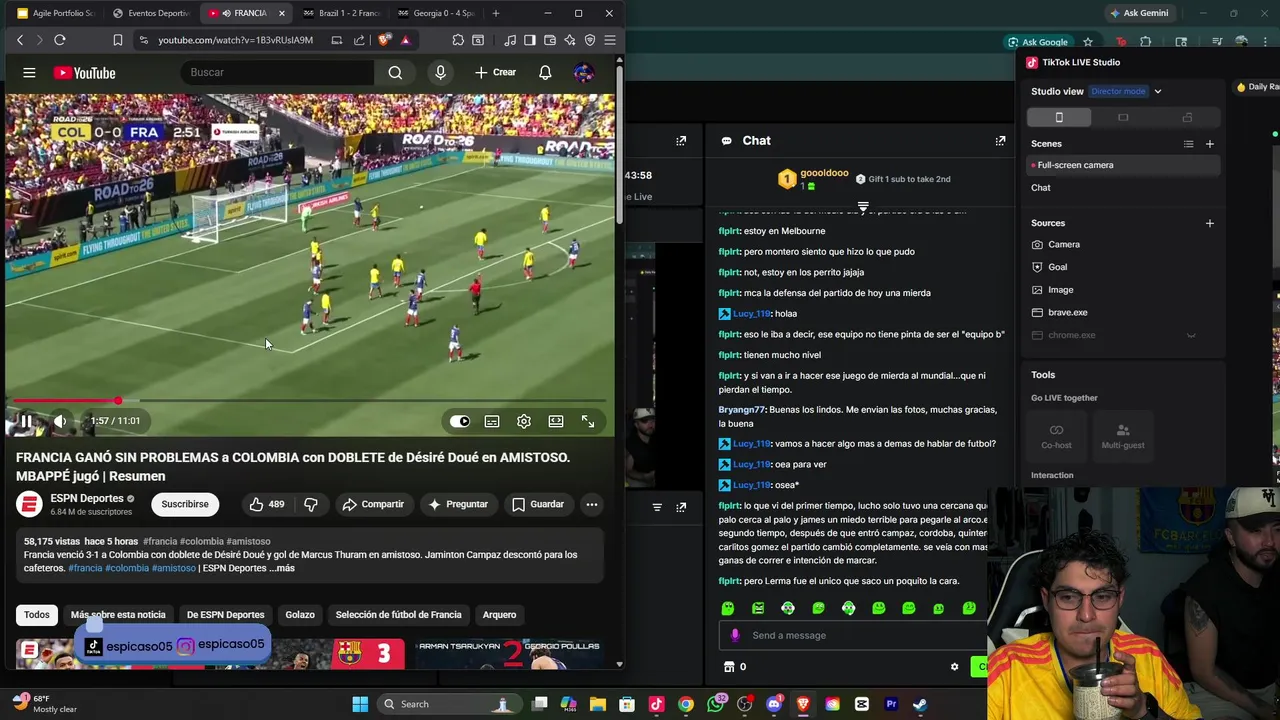The image size is (1280, 720).
Task: Open the YouTube account avatar menu
Action: tap(584, 72)
